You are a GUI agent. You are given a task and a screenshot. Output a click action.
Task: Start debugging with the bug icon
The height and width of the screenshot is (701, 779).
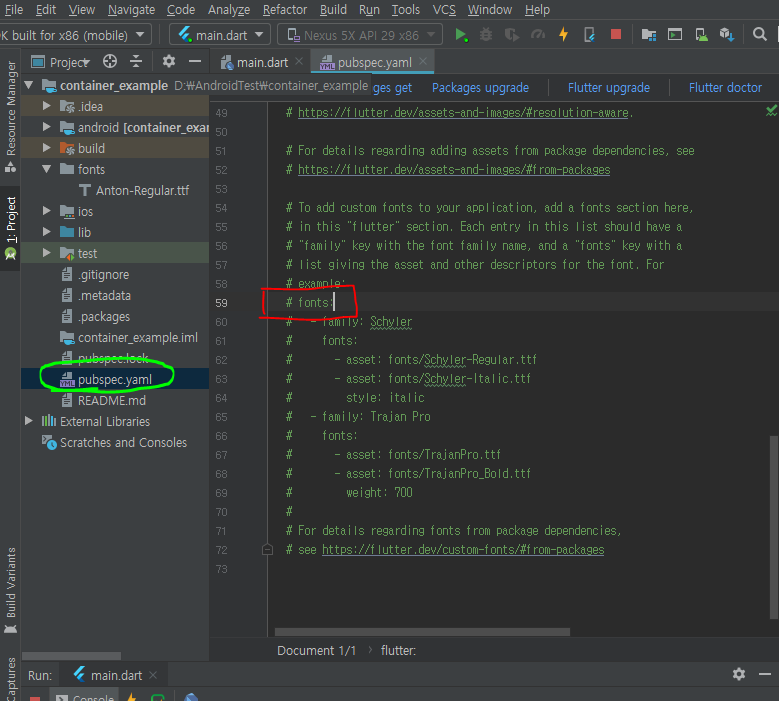pos(486,35)
